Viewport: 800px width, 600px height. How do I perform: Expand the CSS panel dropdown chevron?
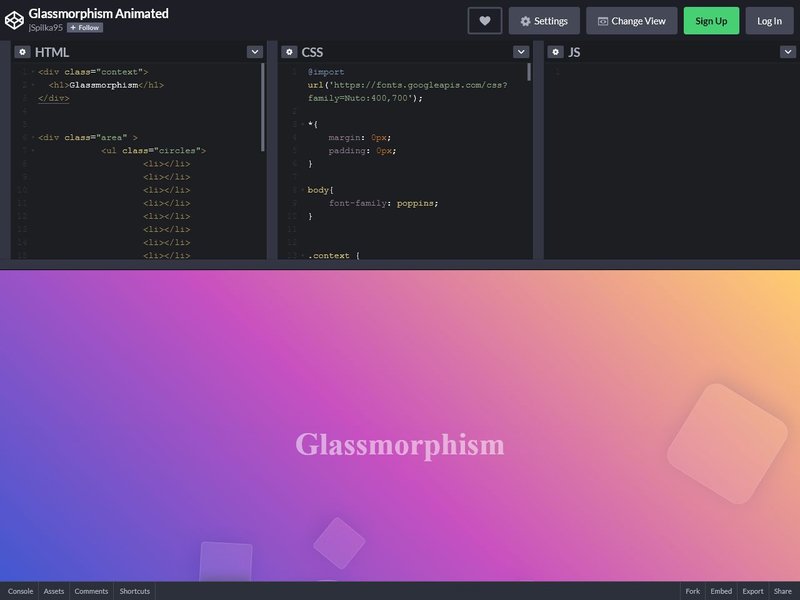click(521, 52)
